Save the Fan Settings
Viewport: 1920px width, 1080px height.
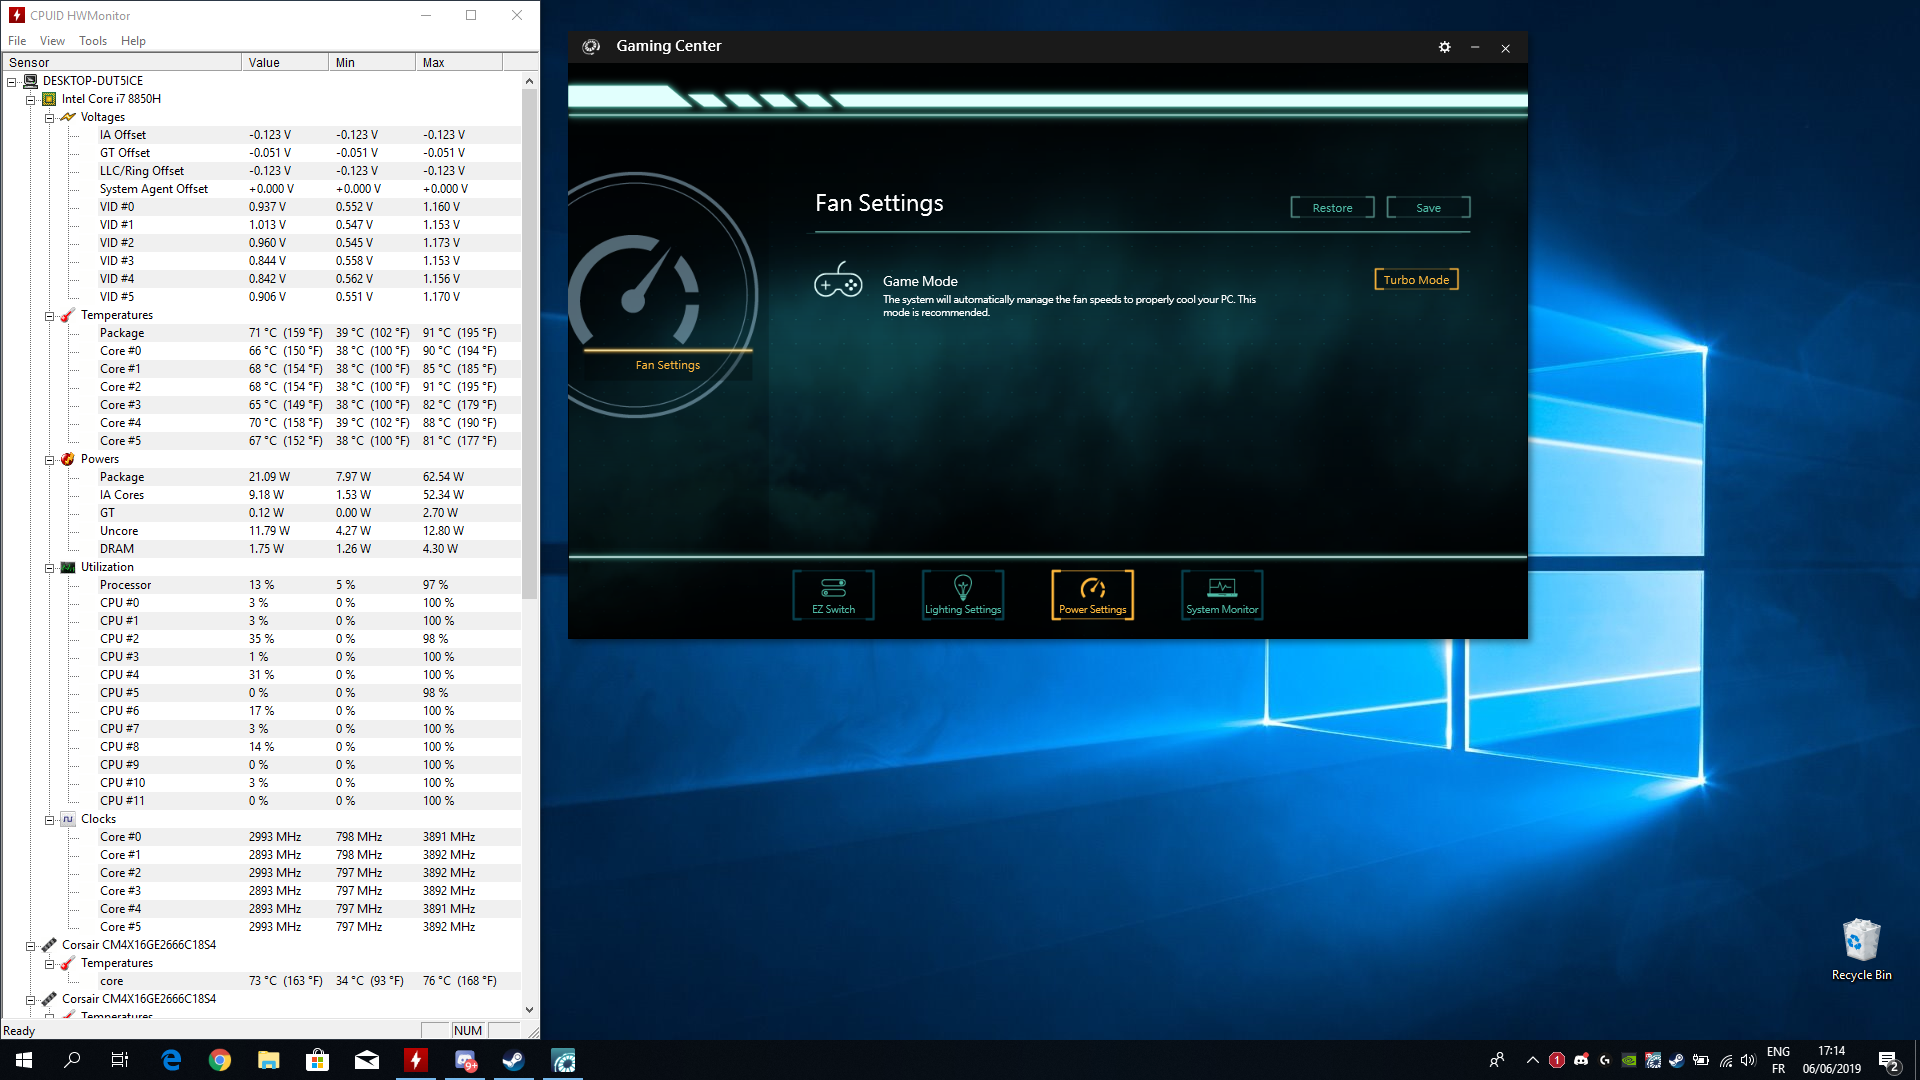[1428, 207]
